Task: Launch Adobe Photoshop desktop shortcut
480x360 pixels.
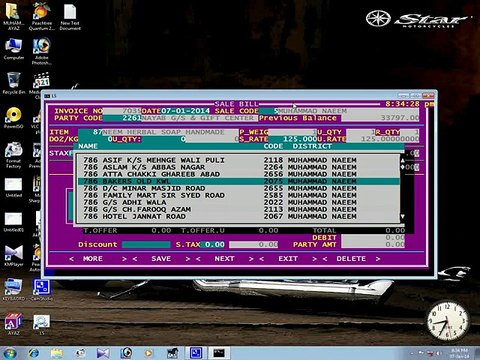Action: pyautogui.click(x=41, y=51)
